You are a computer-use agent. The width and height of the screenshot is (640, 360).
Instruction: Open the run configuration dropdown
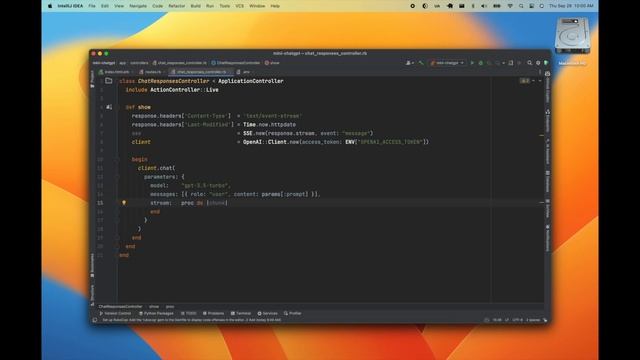pyautogui.click(x=447, y=63)
